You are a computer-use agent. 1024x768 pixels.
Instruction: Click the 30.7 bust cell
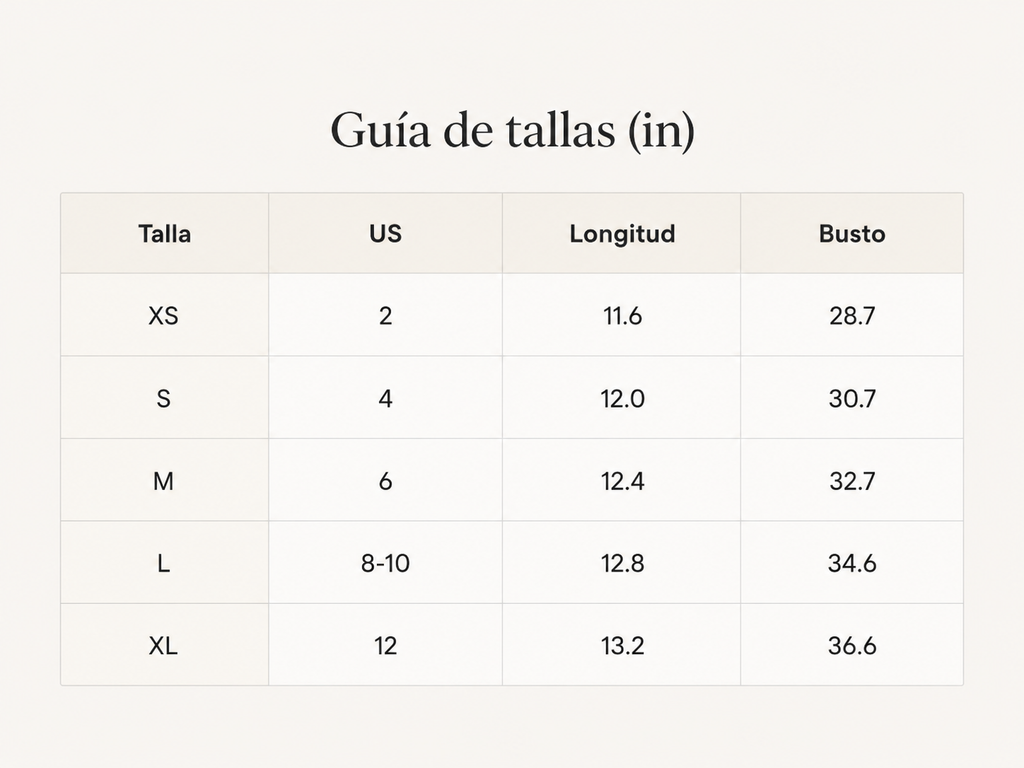click(852, 398)
